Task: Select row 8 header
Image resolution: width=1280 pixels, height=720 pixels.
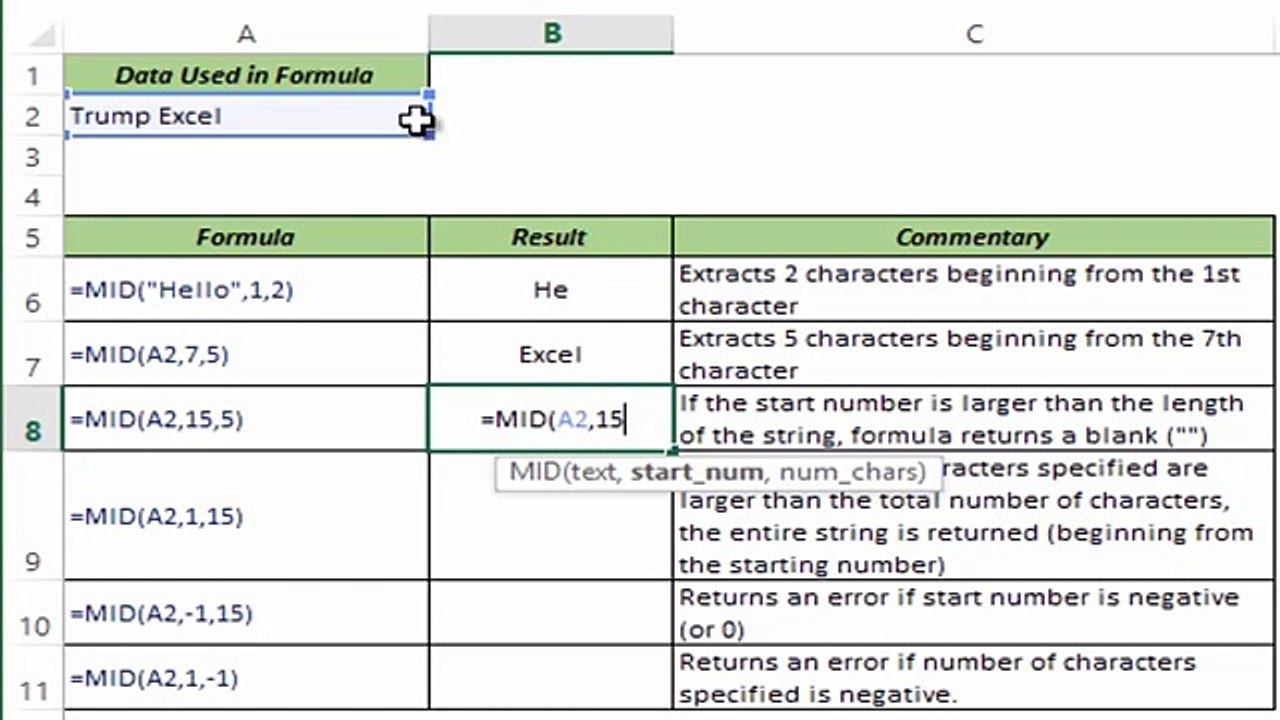Action: 32,419
